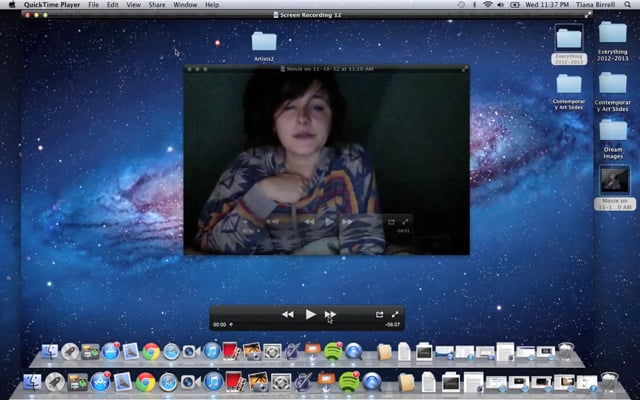Click the 00:00 elapsed time readout
This screenshot has height=400, width=640.
(x=219, y=324)
